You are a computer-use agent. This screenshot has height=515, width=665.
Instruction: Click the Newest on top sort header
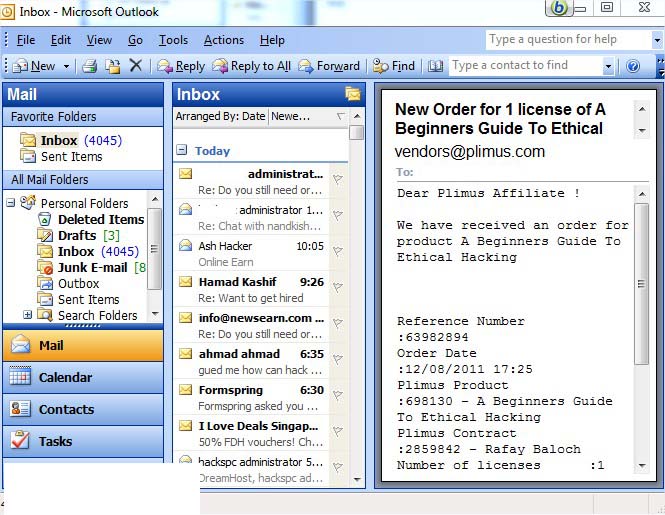307,116
